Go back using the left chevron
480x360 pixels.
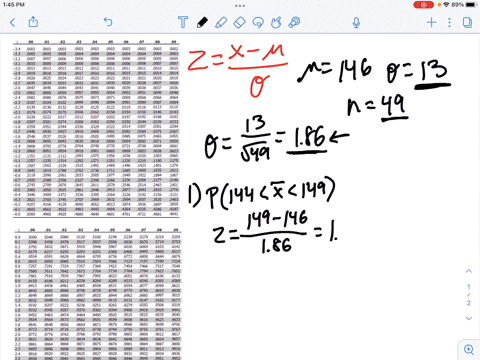(x=13, y=22)
